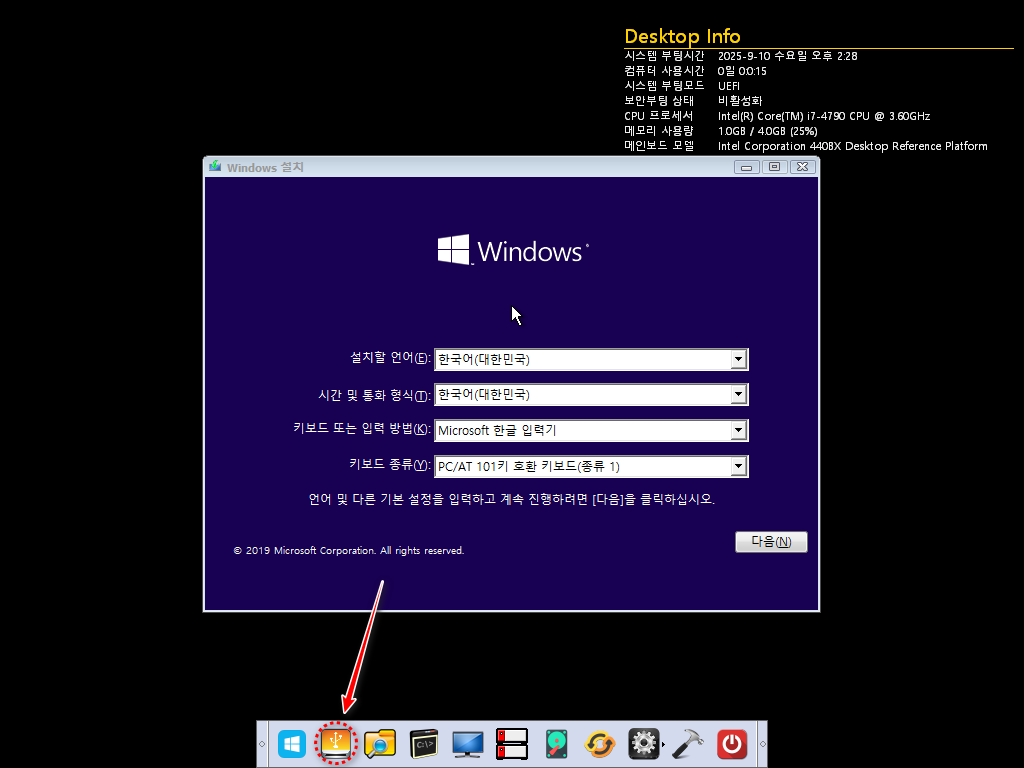Launch the orange USB drive tool
The image size is (1024, 768).
tap(336, 743)
